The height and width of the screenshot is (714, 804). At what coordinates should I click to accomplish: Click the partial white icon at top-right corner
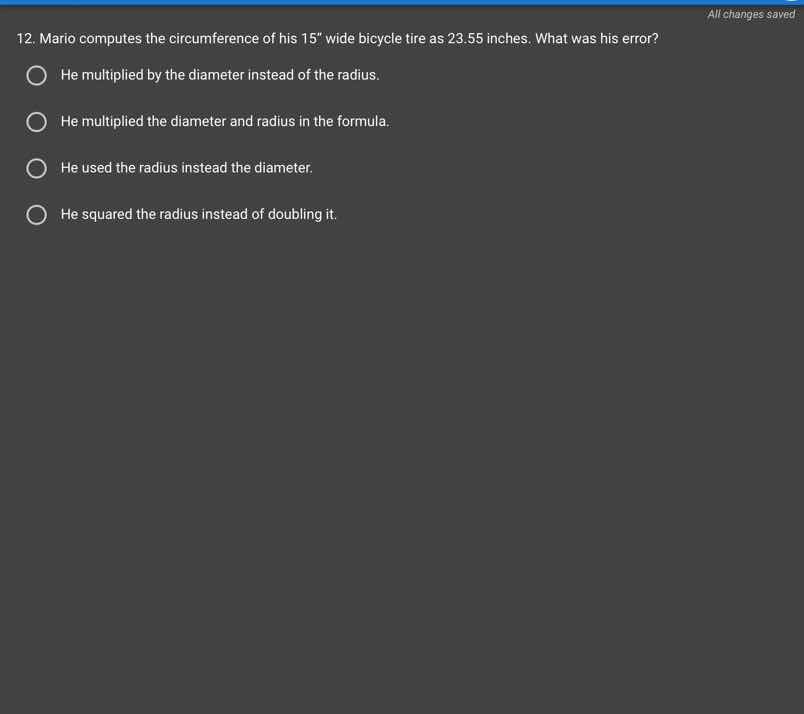[x=793, y=1]
